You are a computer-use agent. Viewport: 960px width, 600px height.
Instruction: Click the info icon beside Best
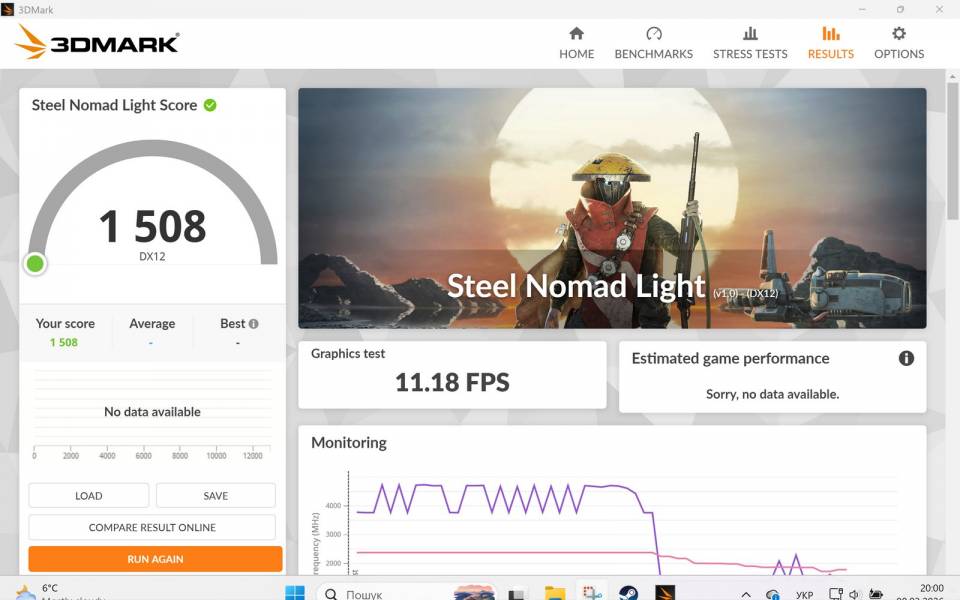(254, 324)
